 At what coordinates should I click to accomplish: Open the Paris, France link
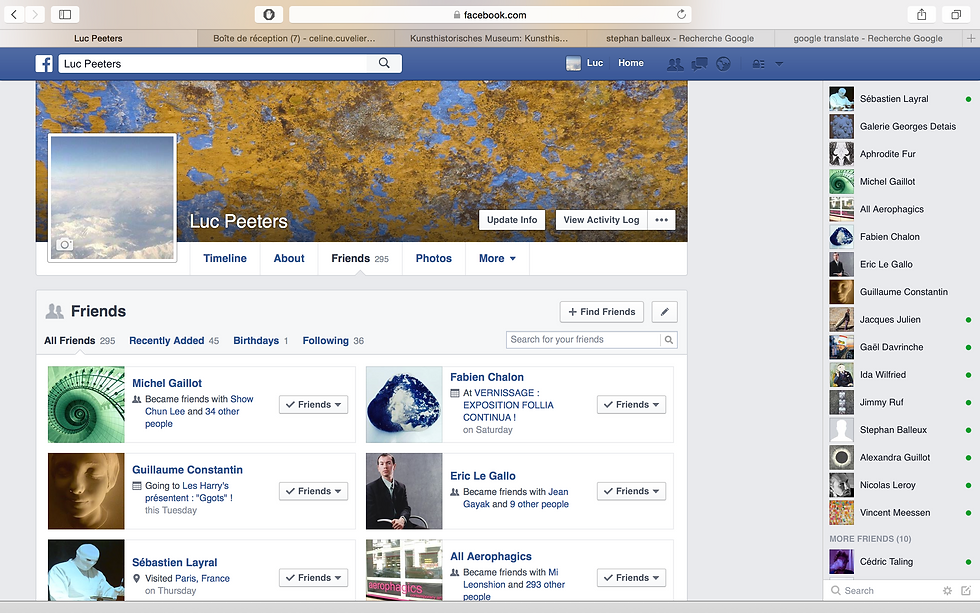(x=202, y=579)
